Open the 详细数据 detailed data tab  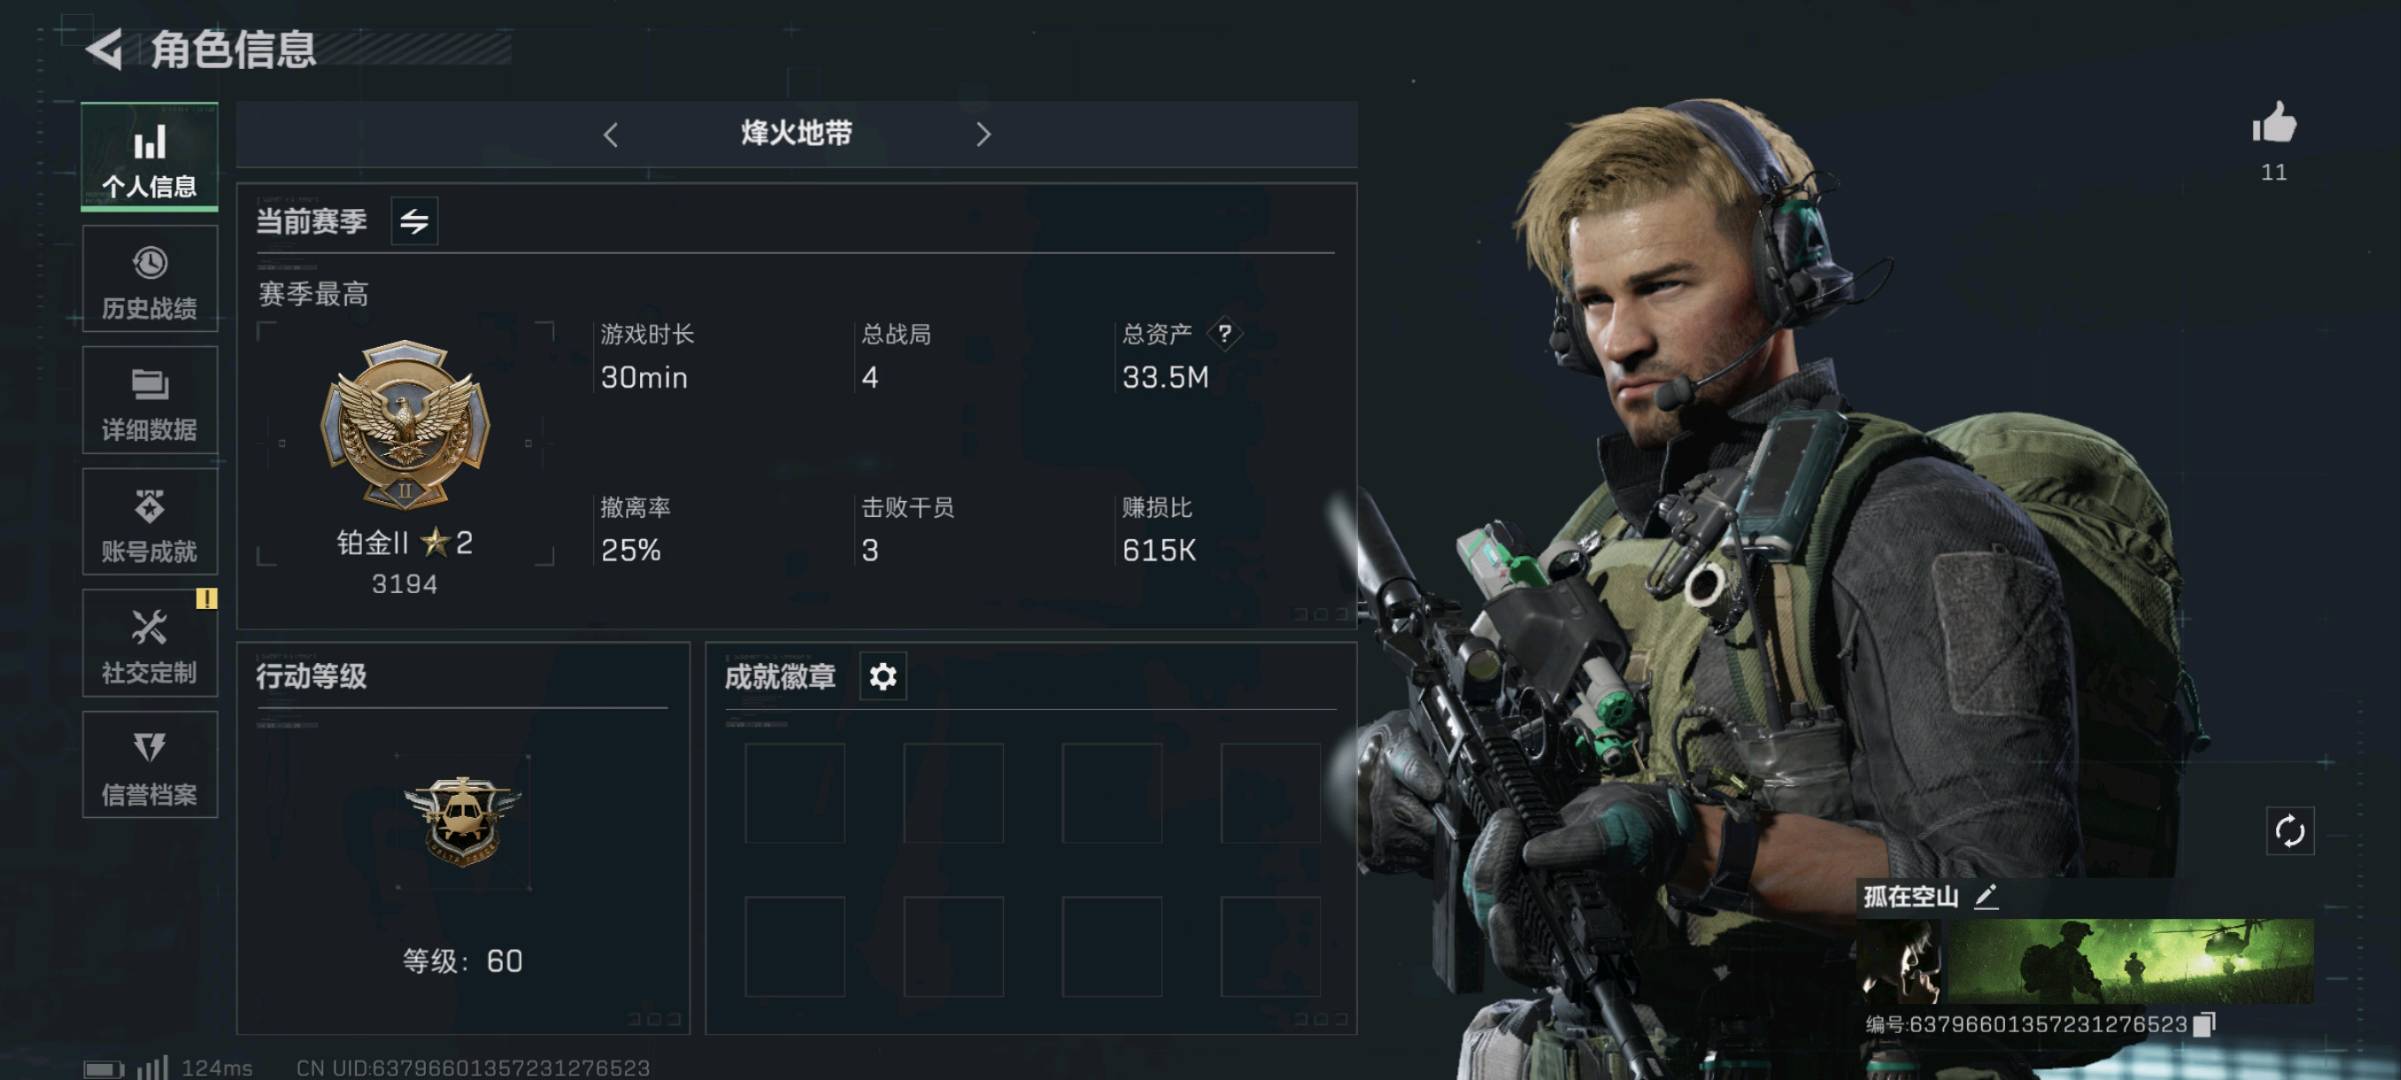[150, 401]
